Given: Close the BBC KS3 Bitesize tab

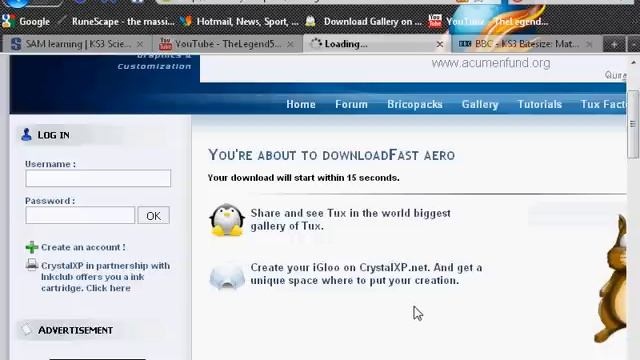Looking at the screenshot, I should click(x=589, y=44).
